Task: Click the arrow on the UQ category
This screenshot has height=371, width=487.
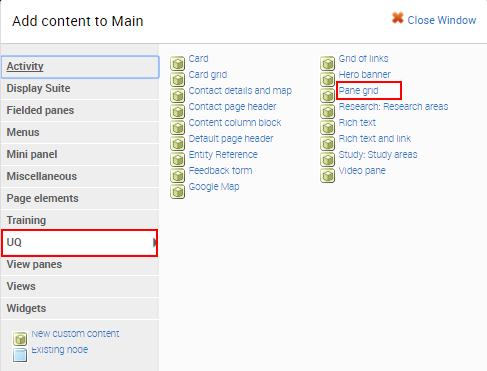Action: 155,242
